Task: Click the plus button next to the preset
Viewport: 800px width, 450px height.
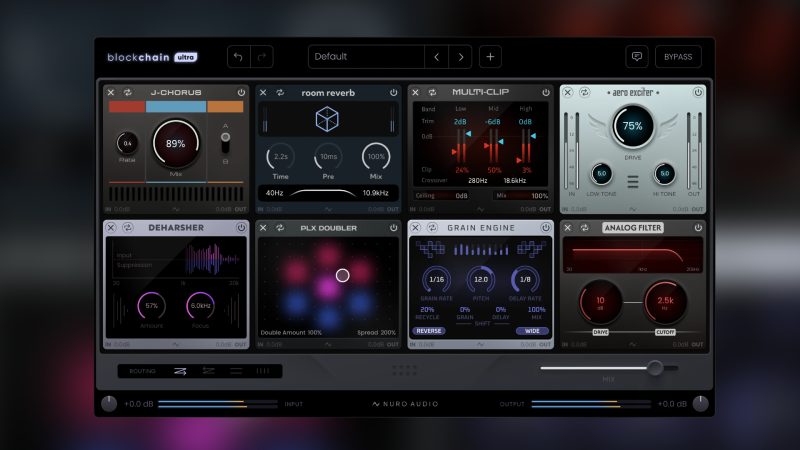Action: click(490, 57)
